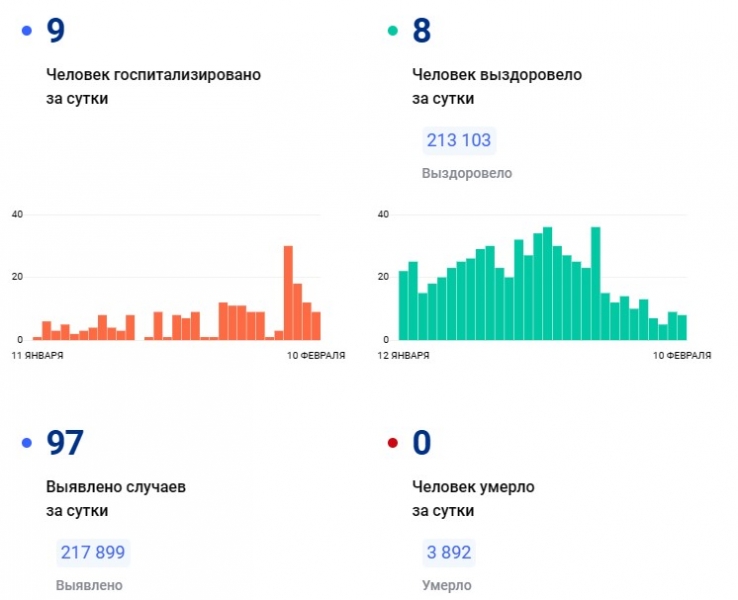Select the 217 899 detected total badge
Image resolution: width=738 pixels, height=600 pixels.
[94, 552]
